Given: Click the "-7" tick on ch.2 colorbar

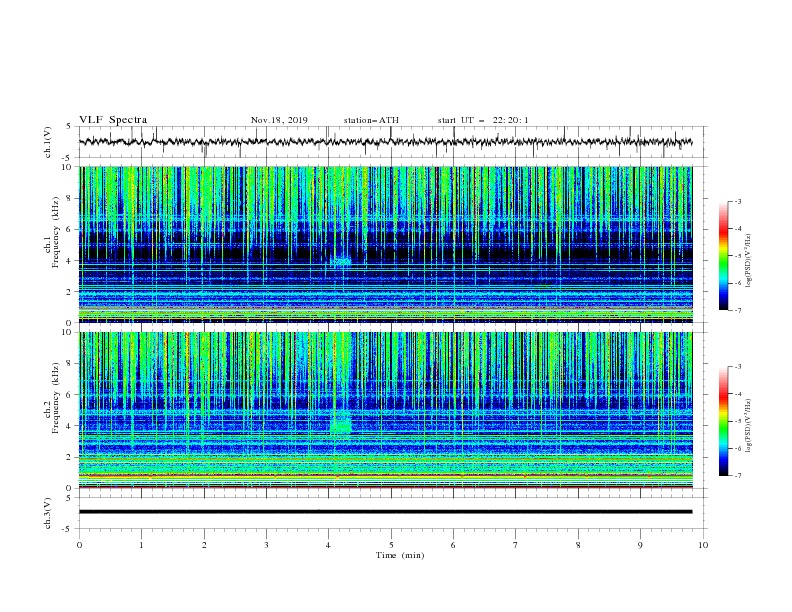Looking at the screenshot, I should point(737,476).
